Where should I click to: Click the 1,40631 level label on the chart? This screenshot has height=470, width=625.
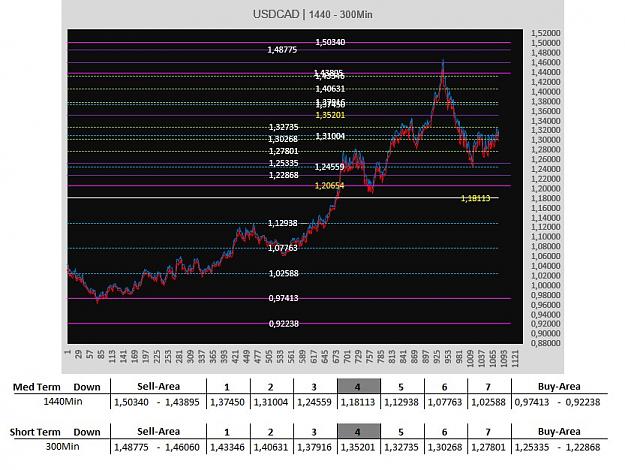tap(330, 89)
